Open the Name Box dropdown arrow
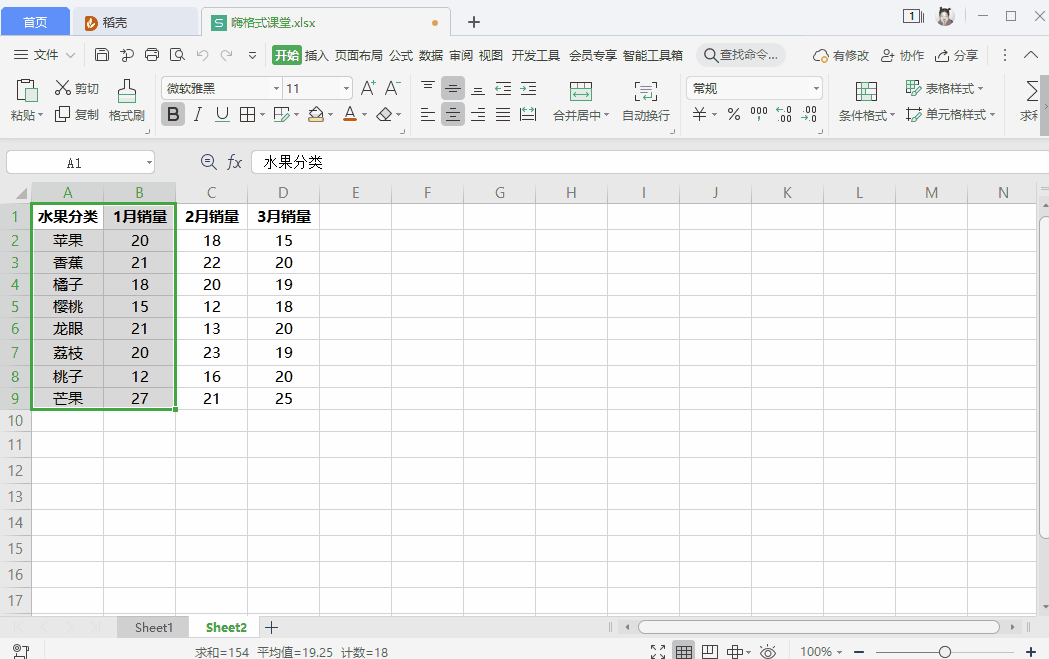 tap(148, 162)
